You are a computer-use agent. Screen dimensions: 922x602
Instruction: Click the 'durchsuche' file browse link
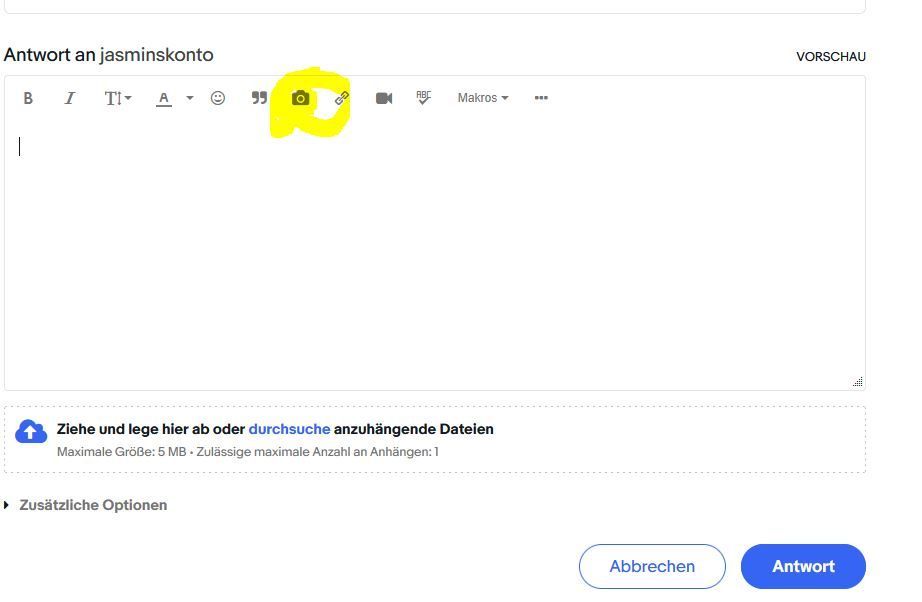(289, 429)
